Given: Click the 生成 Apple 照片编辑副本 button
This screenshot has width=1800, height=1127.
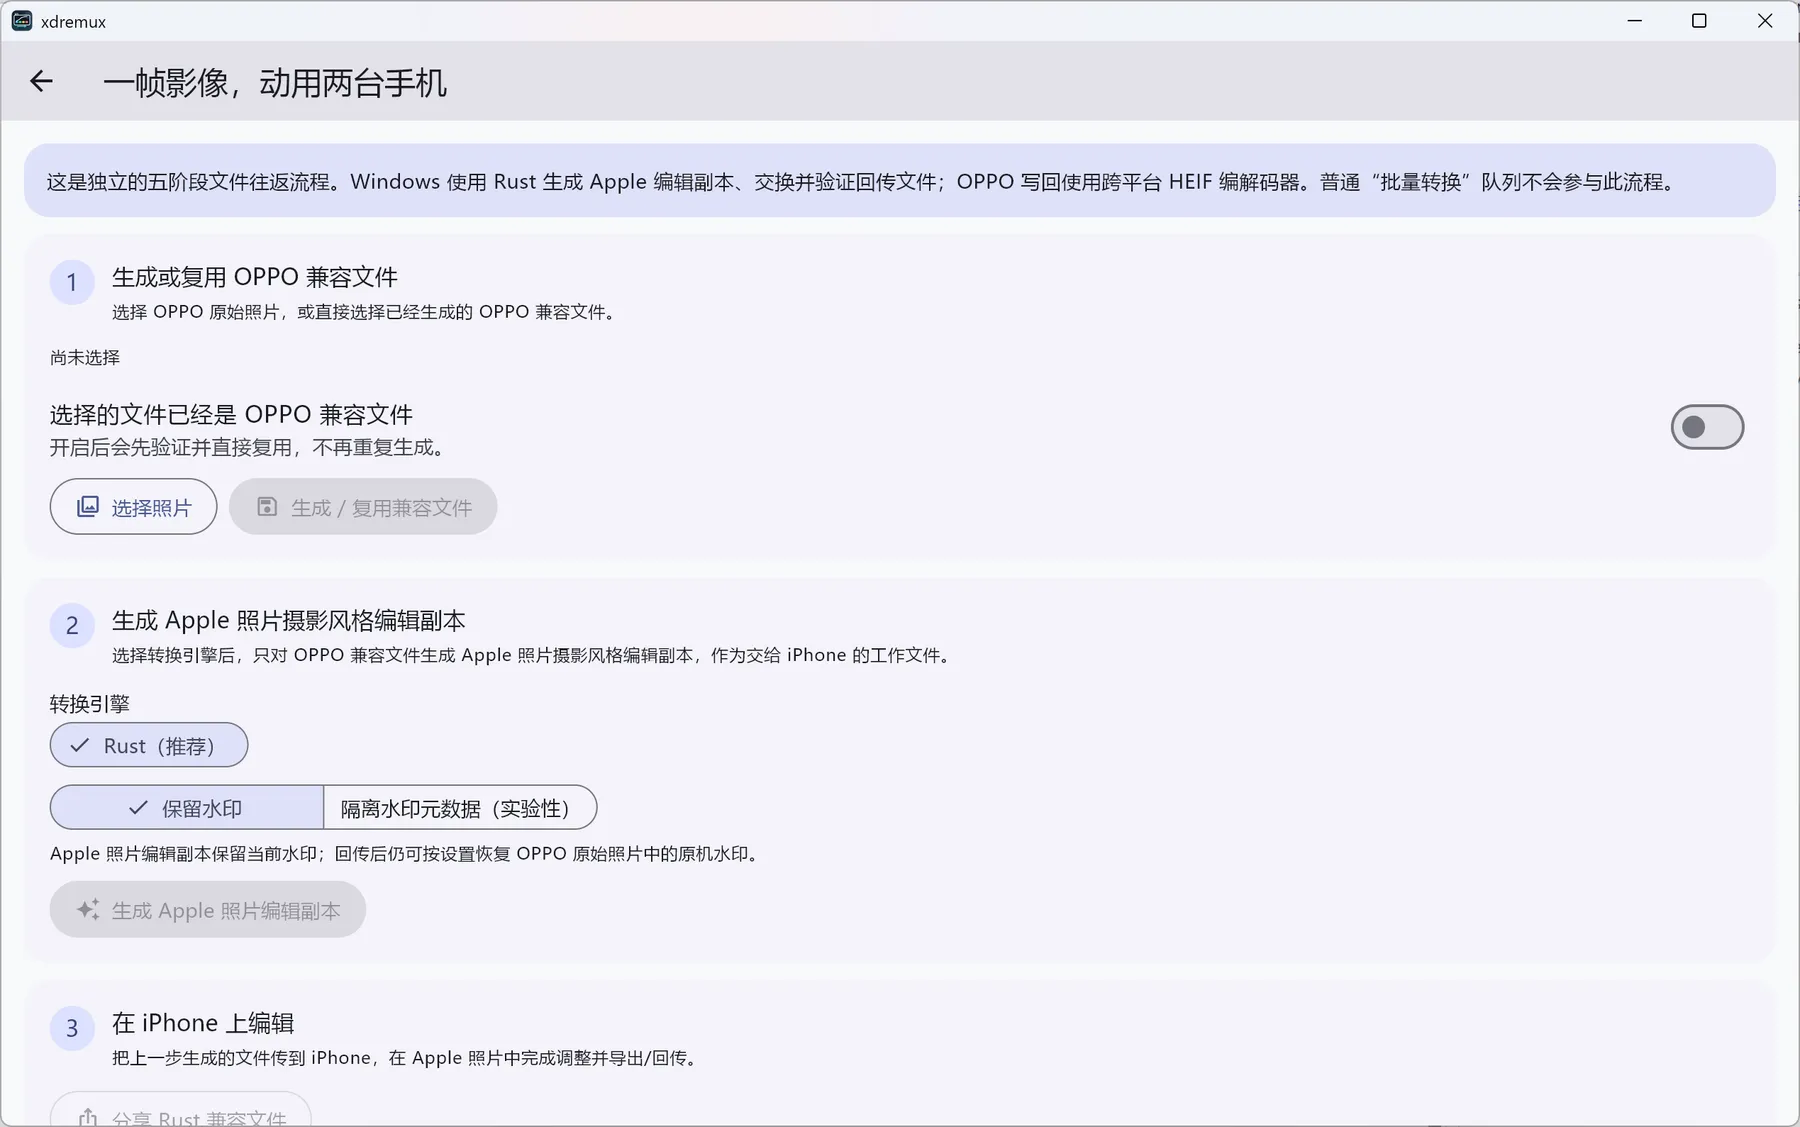Looking at the screenshot, I should point(208,910).
